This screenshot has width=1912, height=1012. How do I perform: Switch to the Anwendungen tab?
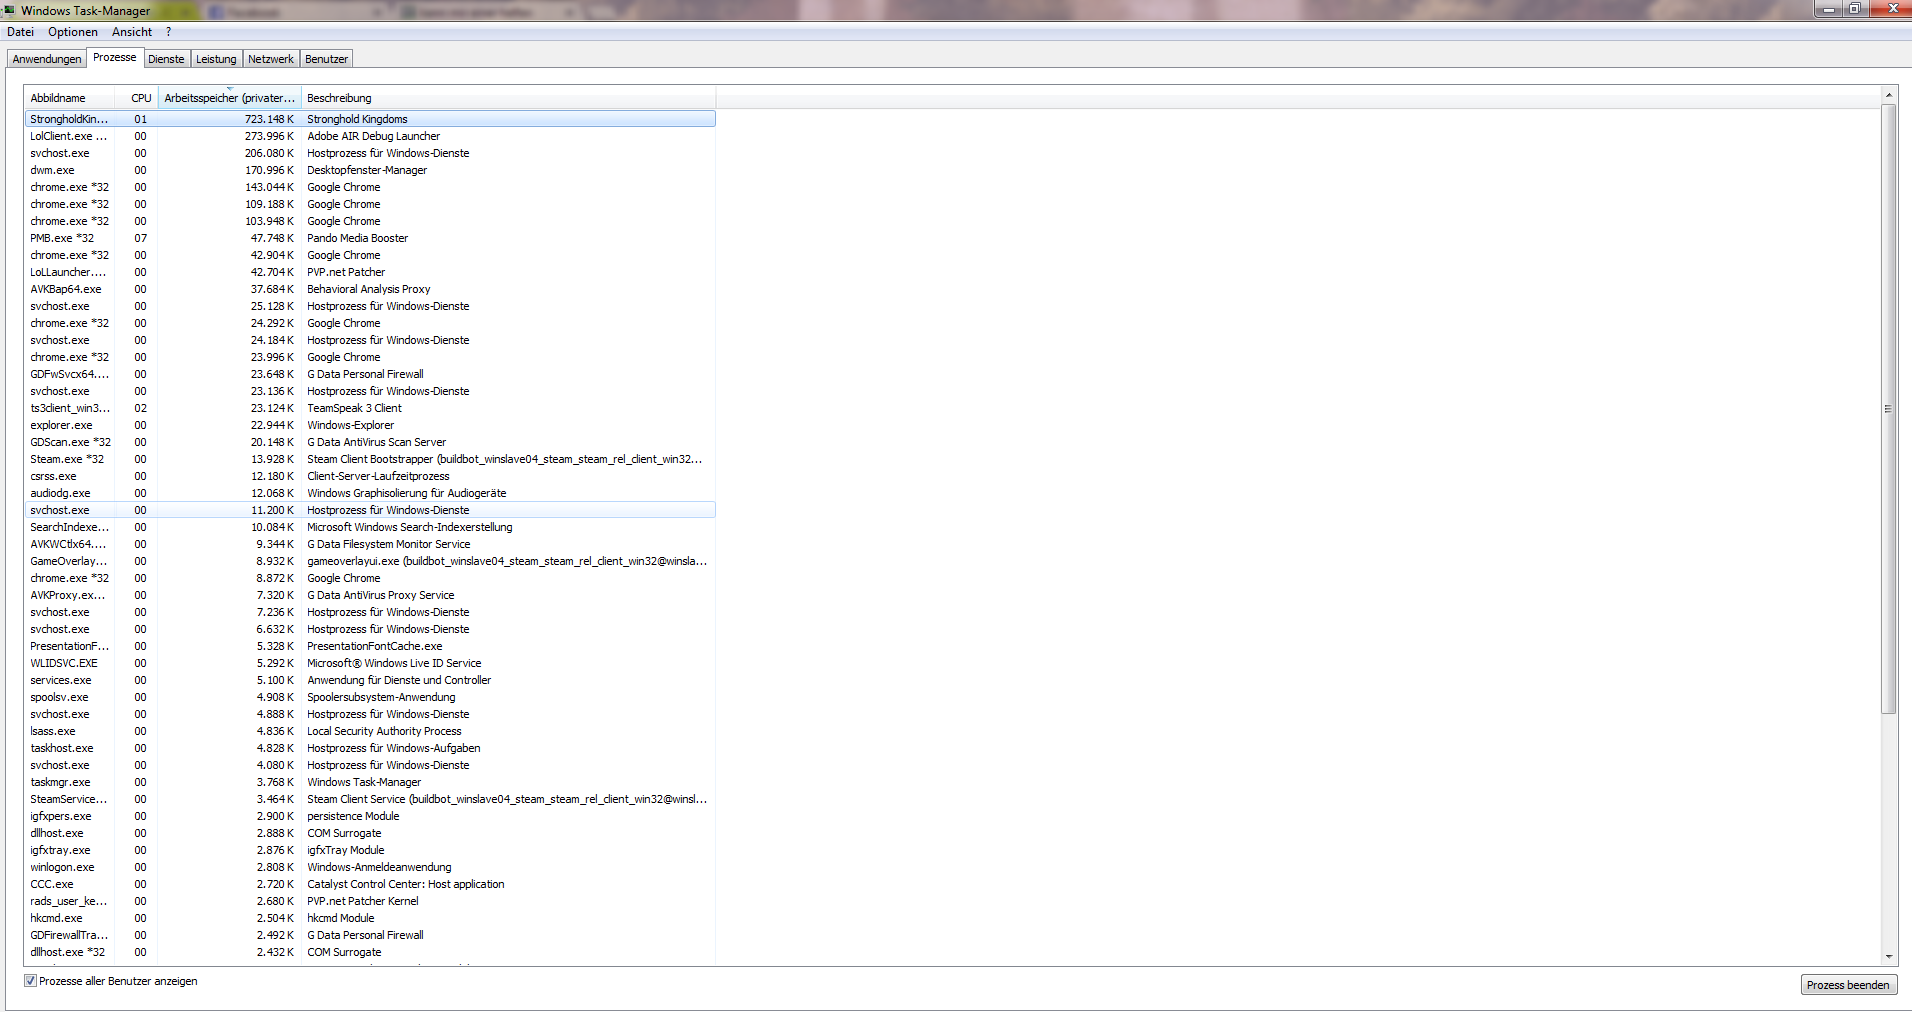tap(47, 59)
